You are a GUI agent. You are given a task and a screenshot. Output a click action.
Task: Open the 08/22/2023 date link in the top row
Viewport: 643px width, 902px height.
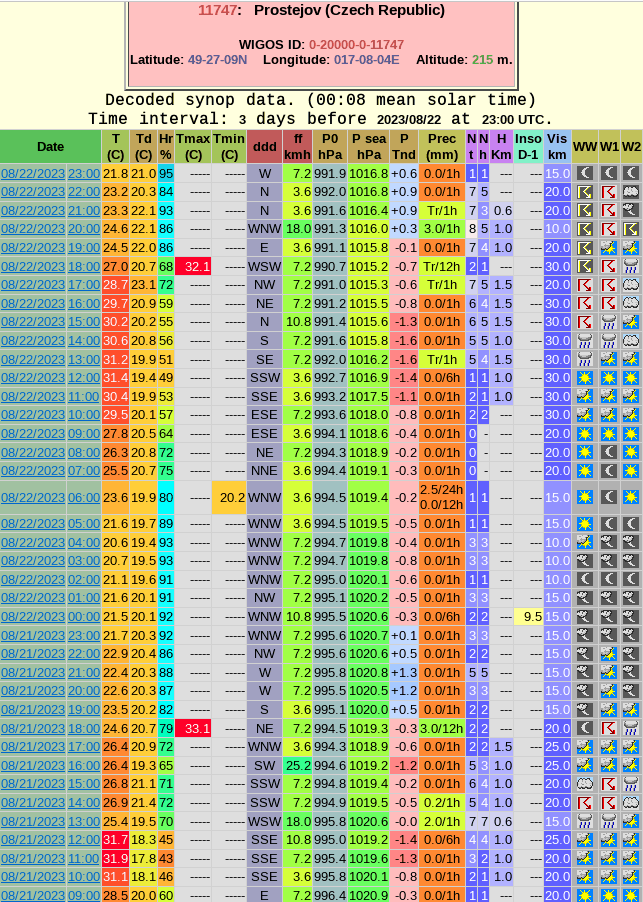click(x=33, y=173)
